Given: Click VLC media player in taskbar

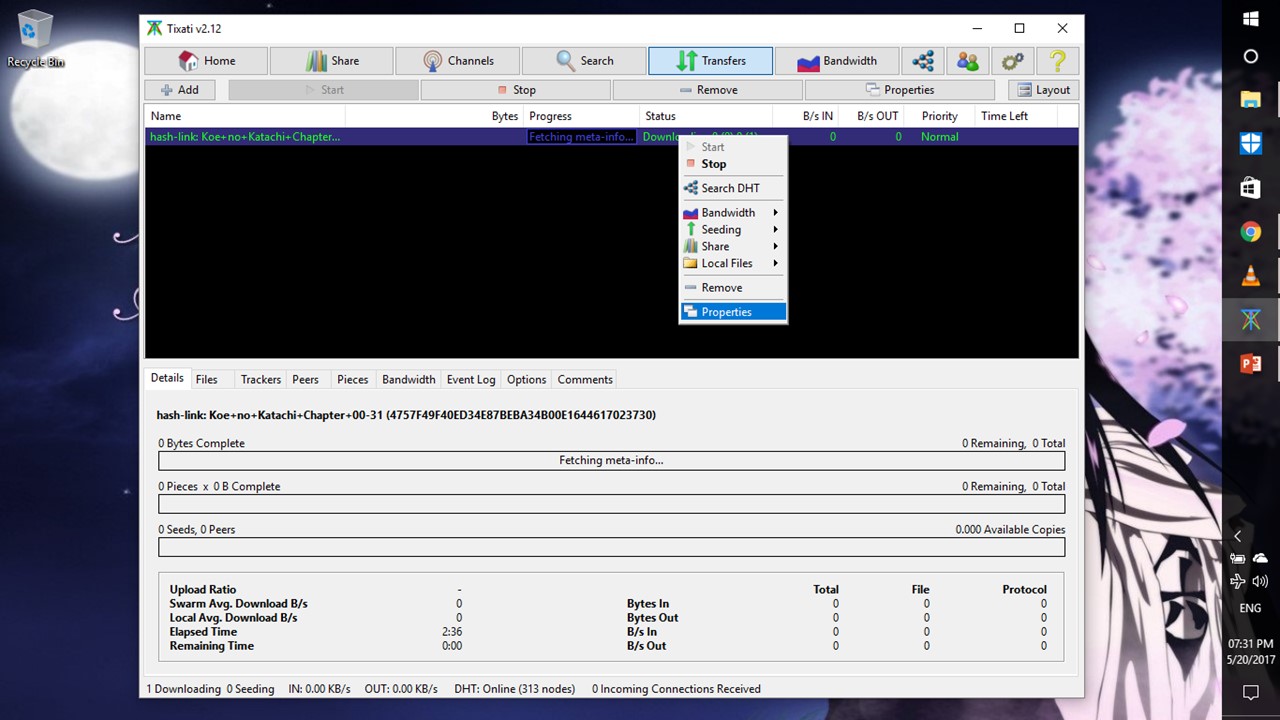Looking at the screenshot, I should pos(1250,277).
